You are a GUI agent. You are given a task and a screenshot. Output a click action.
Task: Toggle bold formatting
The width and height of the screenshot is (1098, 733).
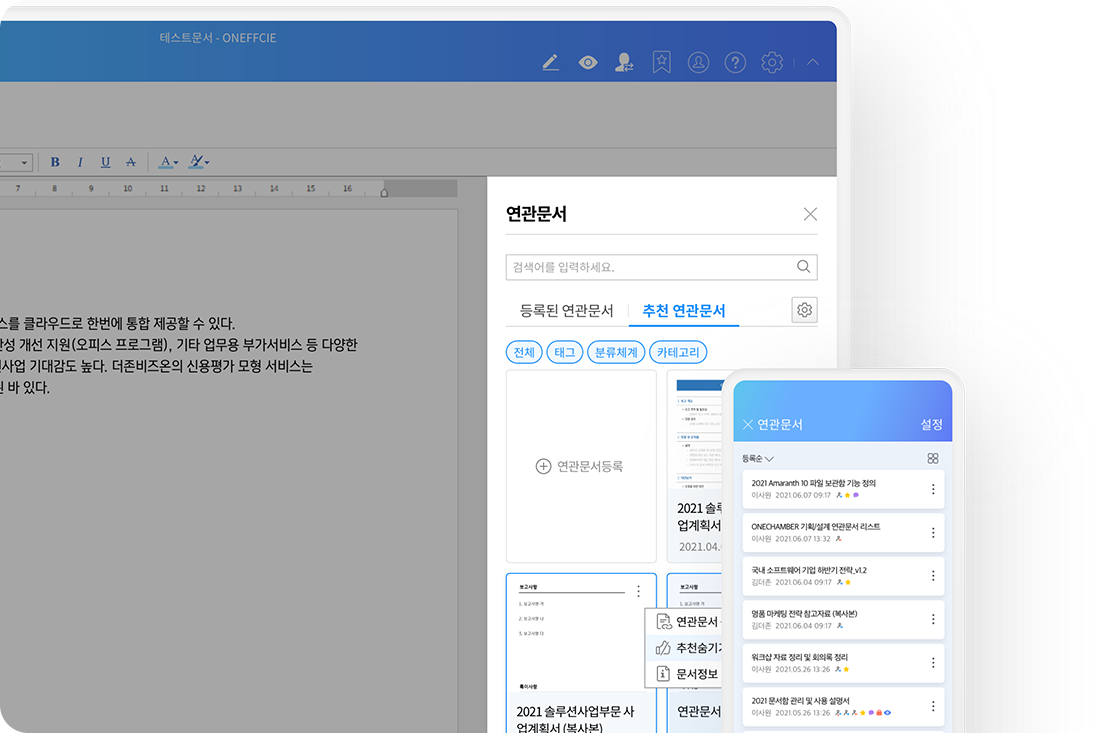point(55,162)
